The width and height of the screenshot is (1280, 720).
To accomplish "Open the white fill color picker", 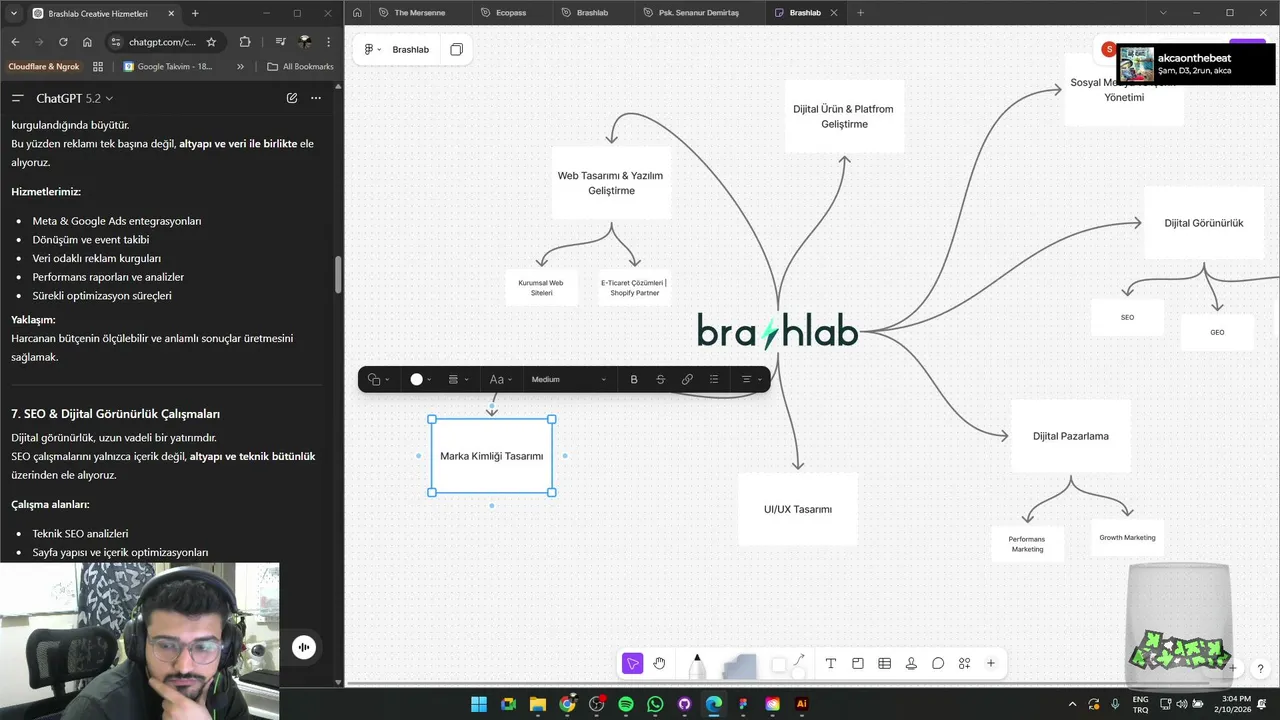I will 421,379.
